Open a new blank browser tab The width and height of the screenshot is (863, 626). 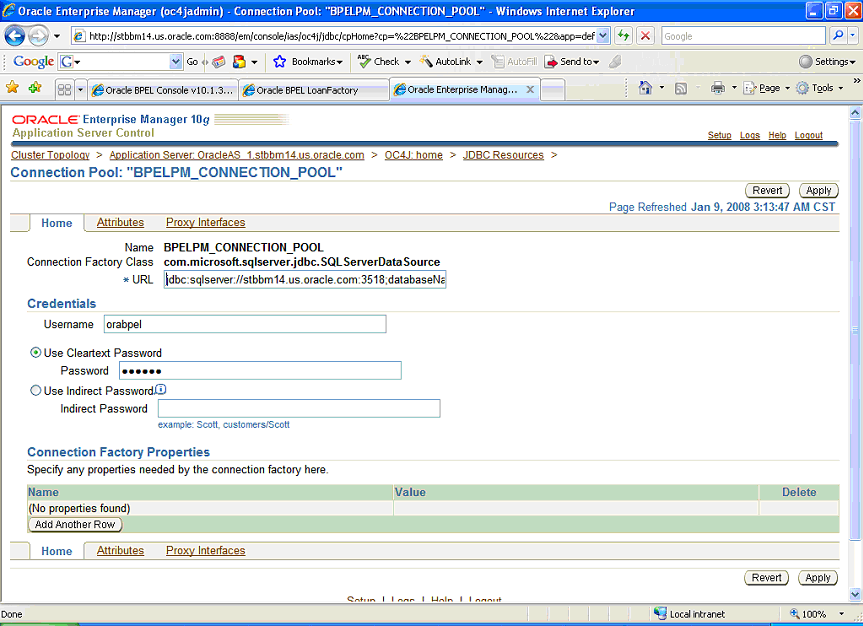[x=553, y=90]
